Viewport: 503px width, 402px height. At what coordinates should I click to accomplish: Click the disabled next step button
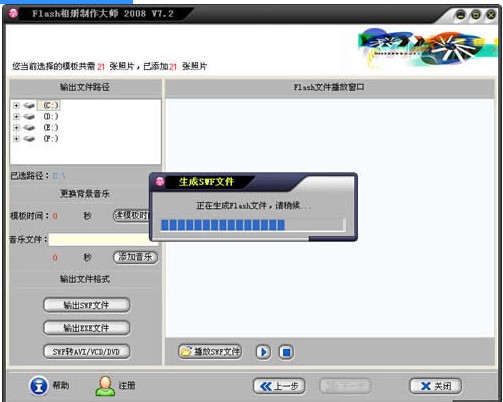pyautogui.click(x=345, y=386)
